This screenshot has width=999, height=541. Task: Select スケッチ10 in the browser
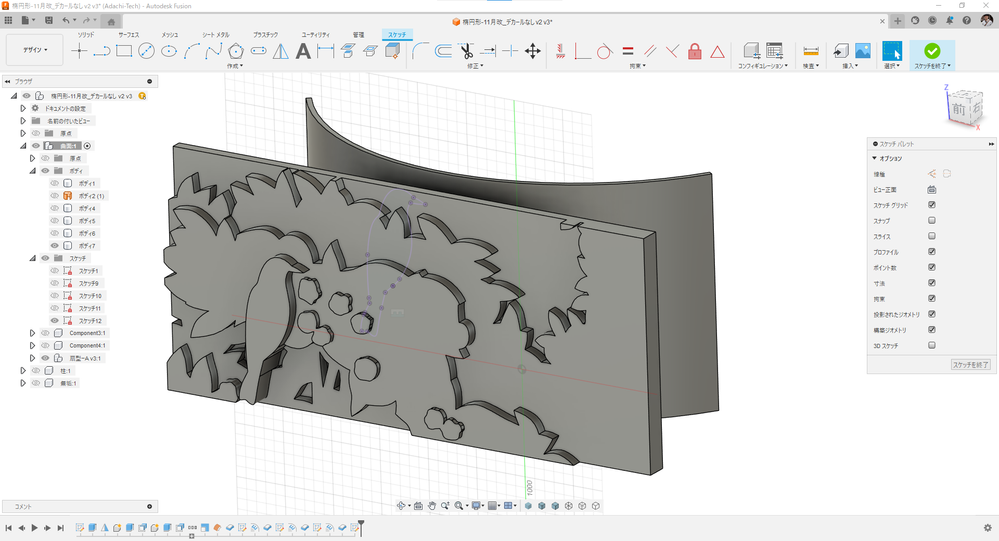pyautogui.click(x=89, y=296)
